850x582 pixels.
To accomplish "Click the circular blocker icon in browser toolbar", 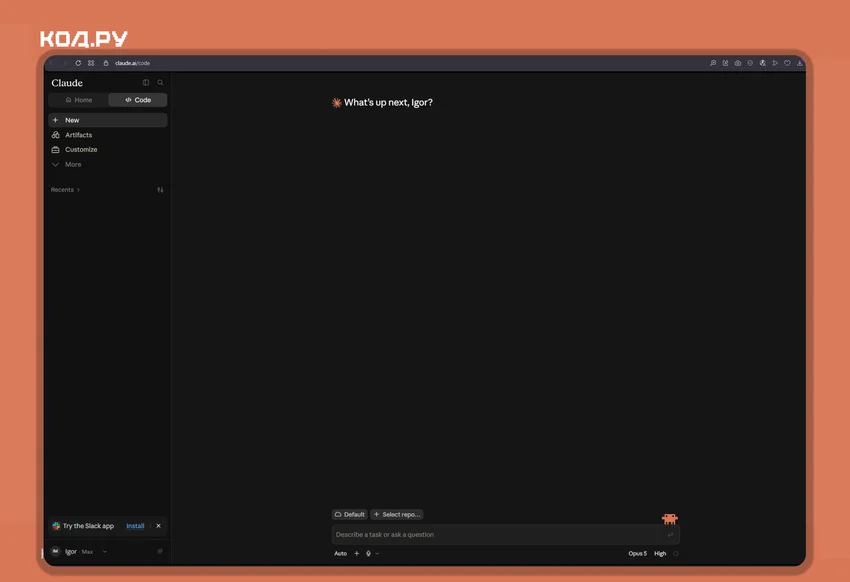I will pyautogui.click(x=750, y=63).
